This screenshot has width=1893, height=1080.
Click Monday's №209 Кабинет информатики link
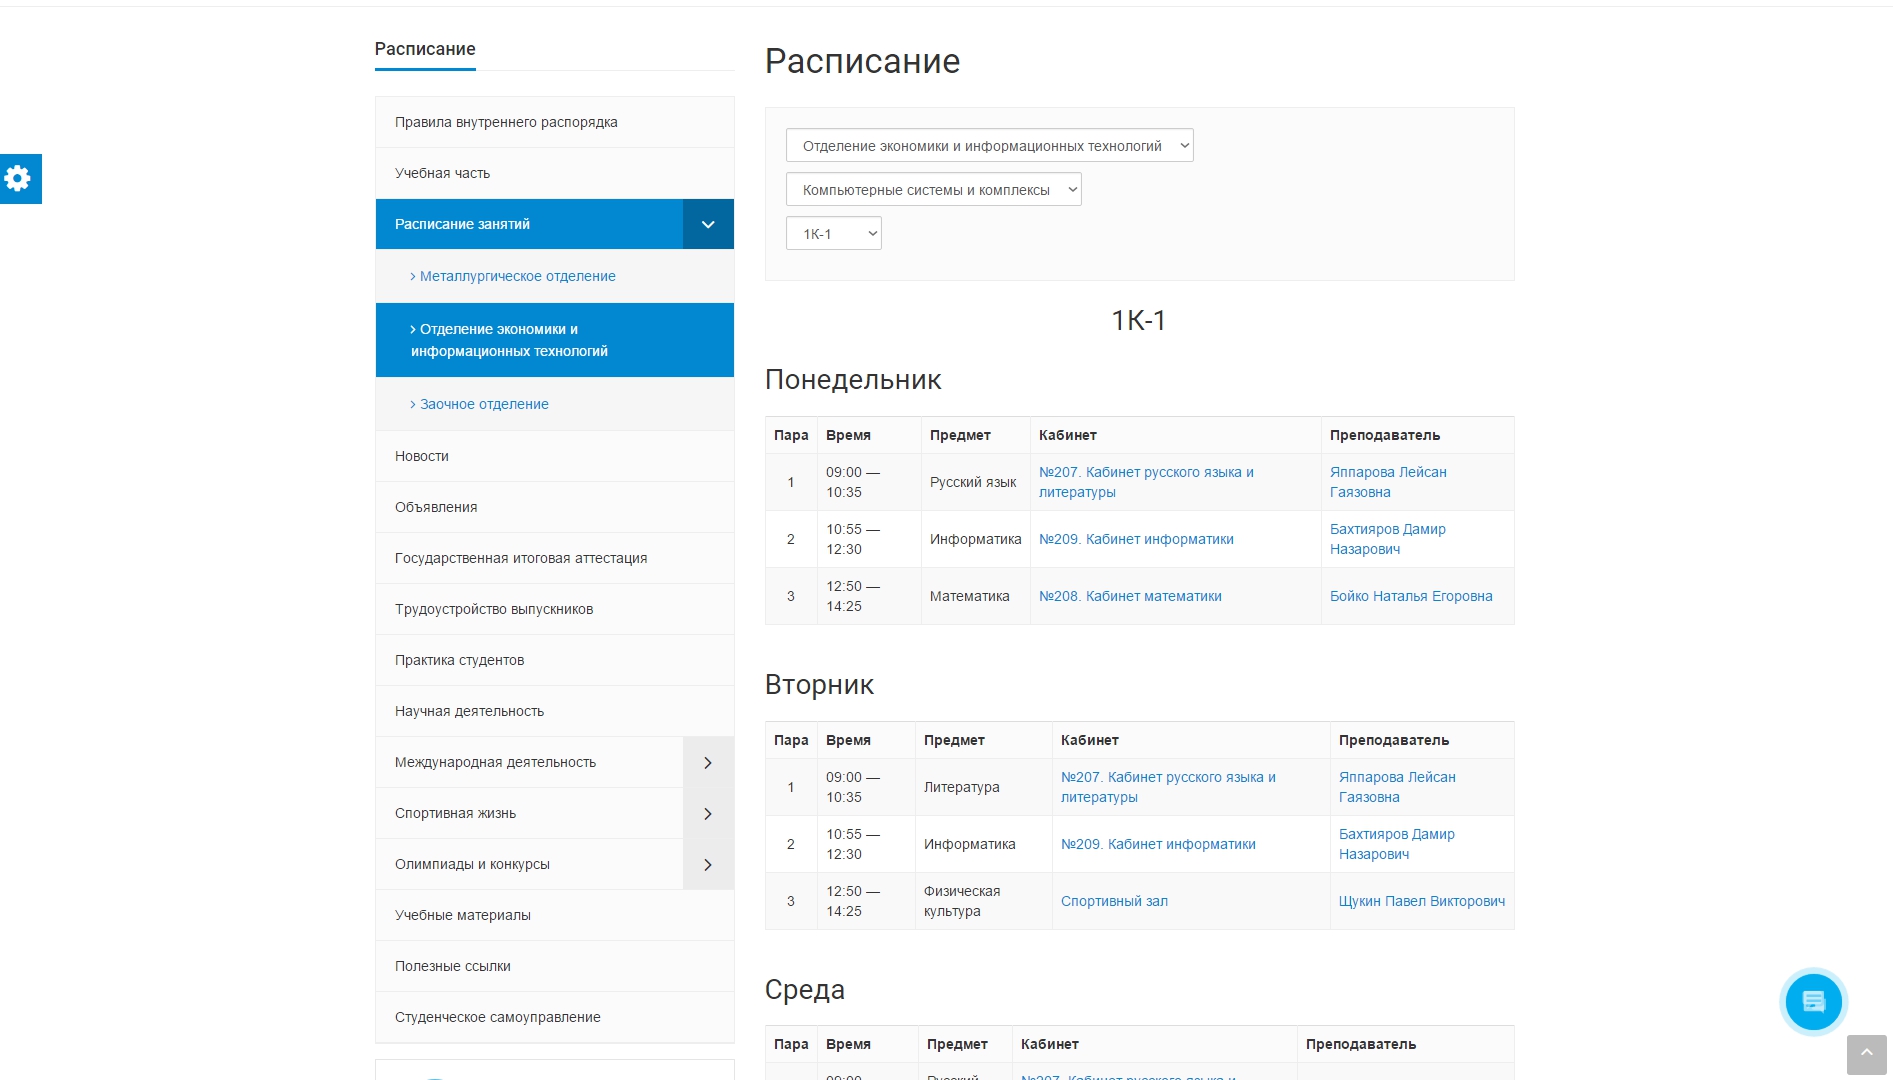click(x=1136, y=540)
